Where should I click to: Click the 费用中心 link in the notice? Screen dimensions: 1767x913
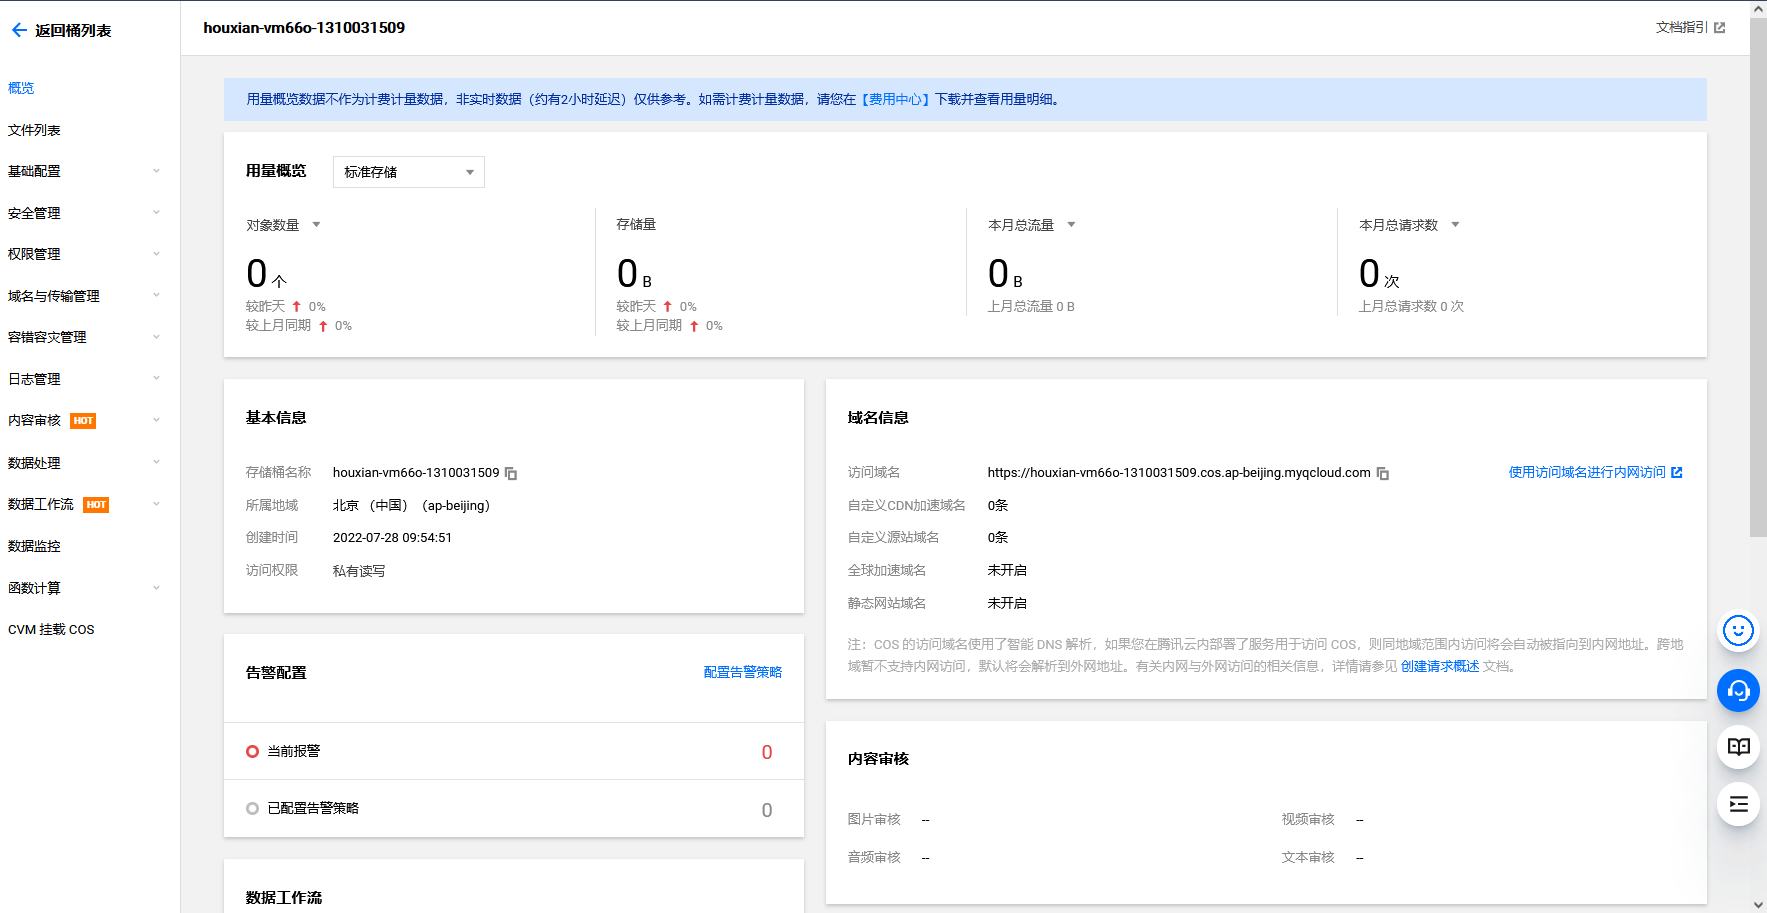(895, 100)
